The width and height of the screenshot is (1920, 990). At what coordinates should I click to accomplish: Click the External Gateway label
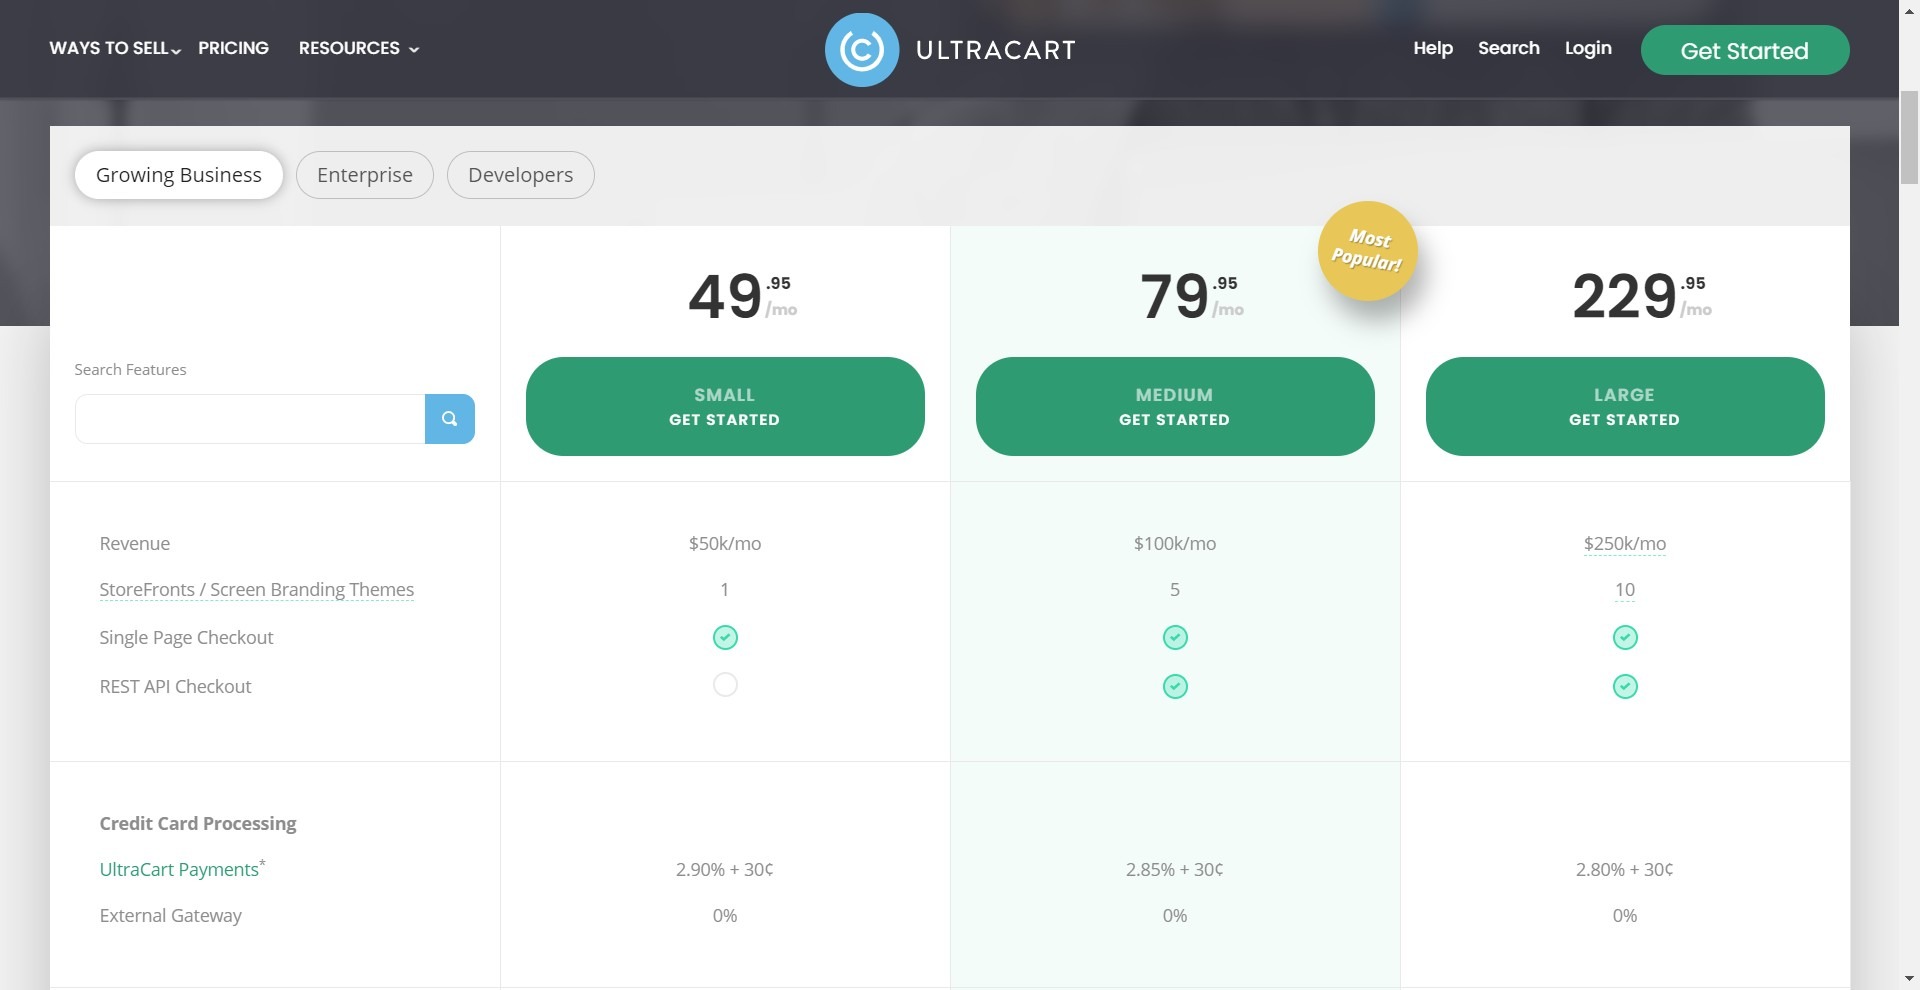pos(171,916)
